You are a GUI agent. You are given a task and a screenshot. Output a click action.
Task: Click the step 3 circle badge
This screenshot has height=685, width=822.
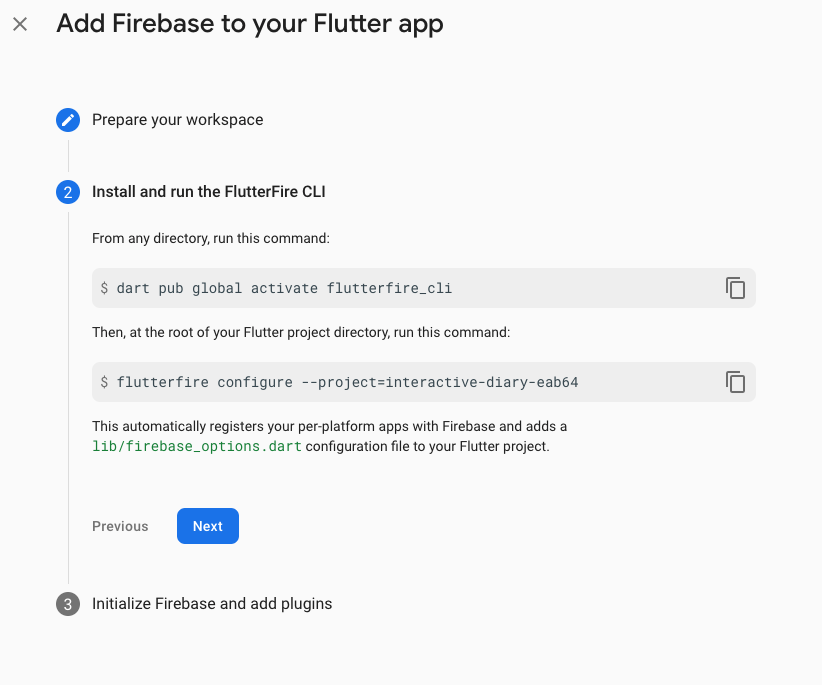point(67,603)
